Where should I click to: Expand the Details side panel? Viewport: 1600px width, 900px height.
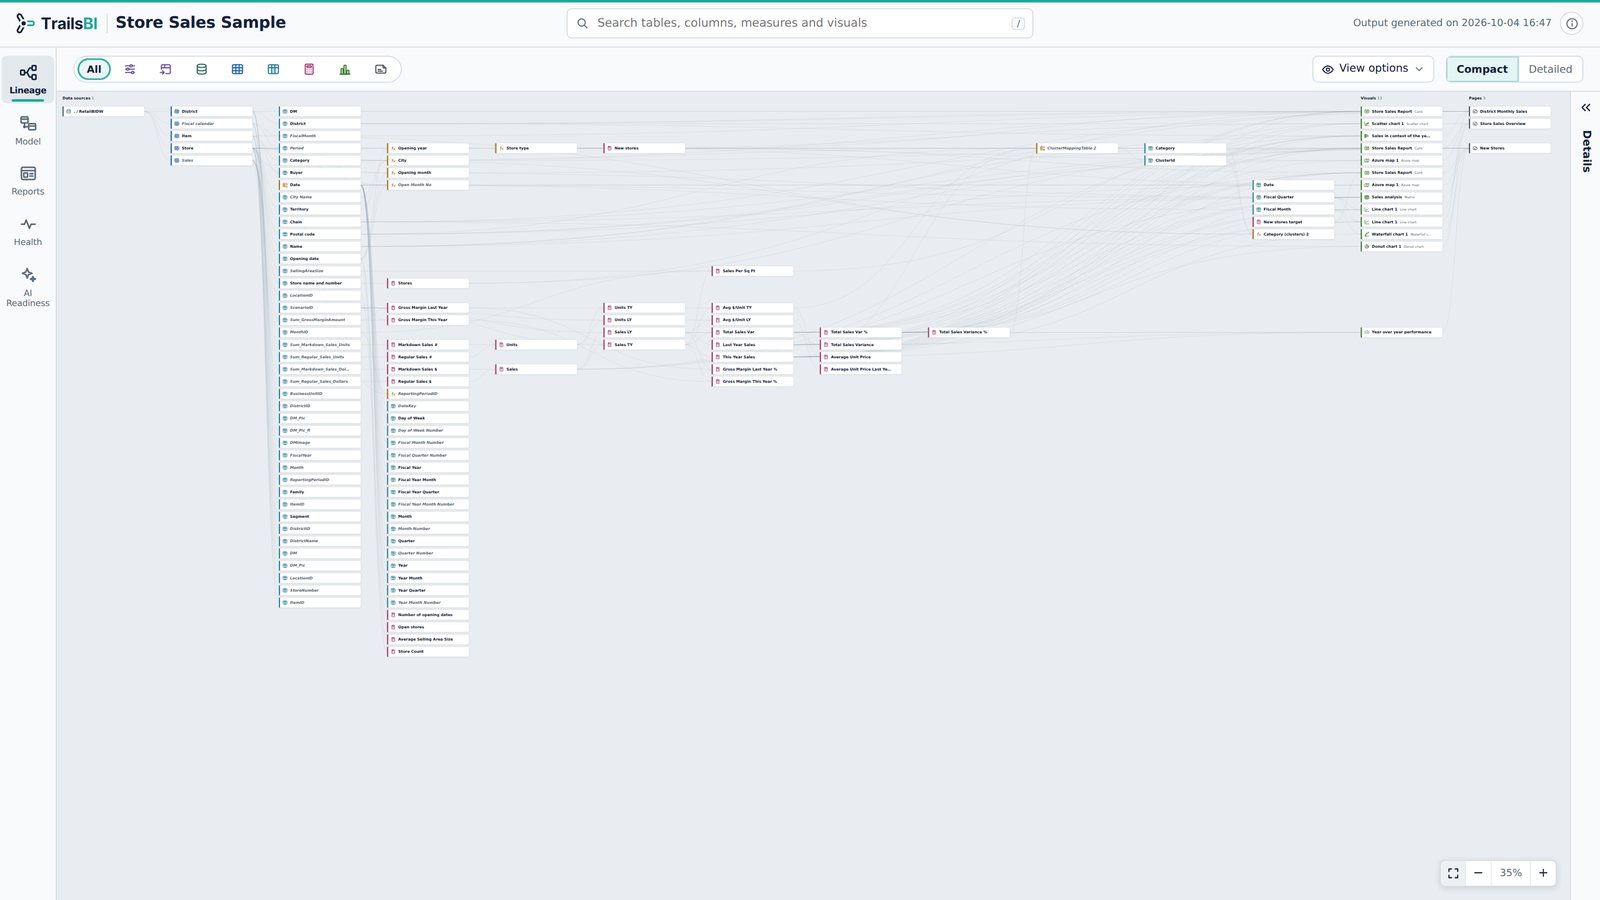click(1585, 107)
